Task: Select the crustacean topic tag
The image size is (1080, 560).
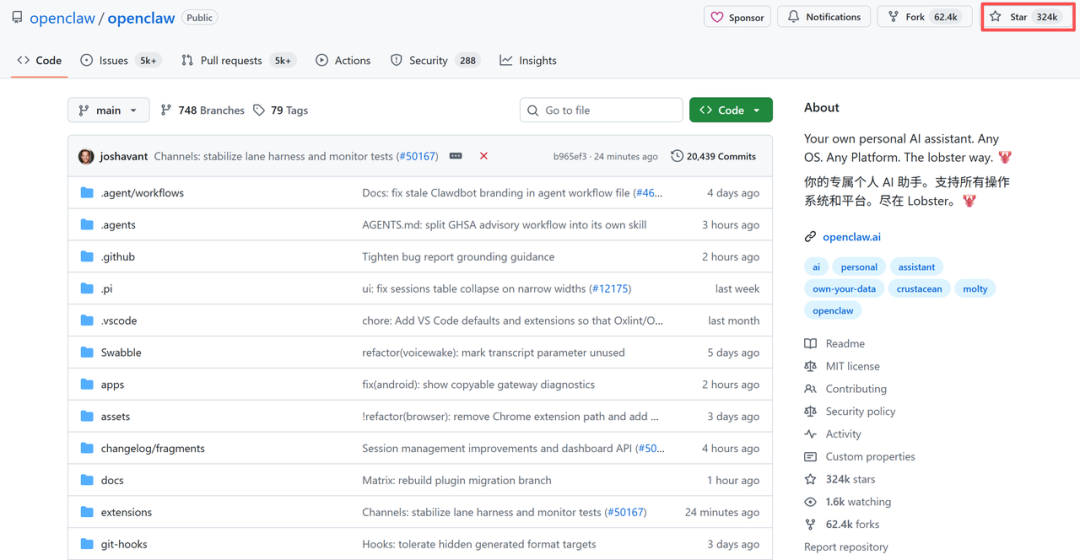Action: click(917, 289)
